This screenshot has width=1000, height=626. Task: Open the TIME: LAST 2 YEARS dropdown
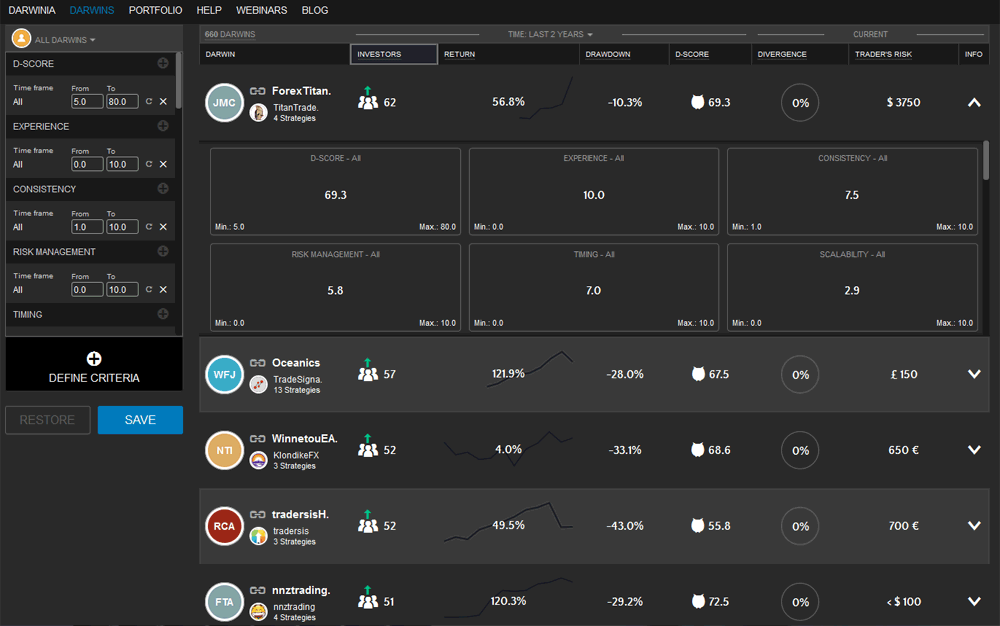point(550,34)
